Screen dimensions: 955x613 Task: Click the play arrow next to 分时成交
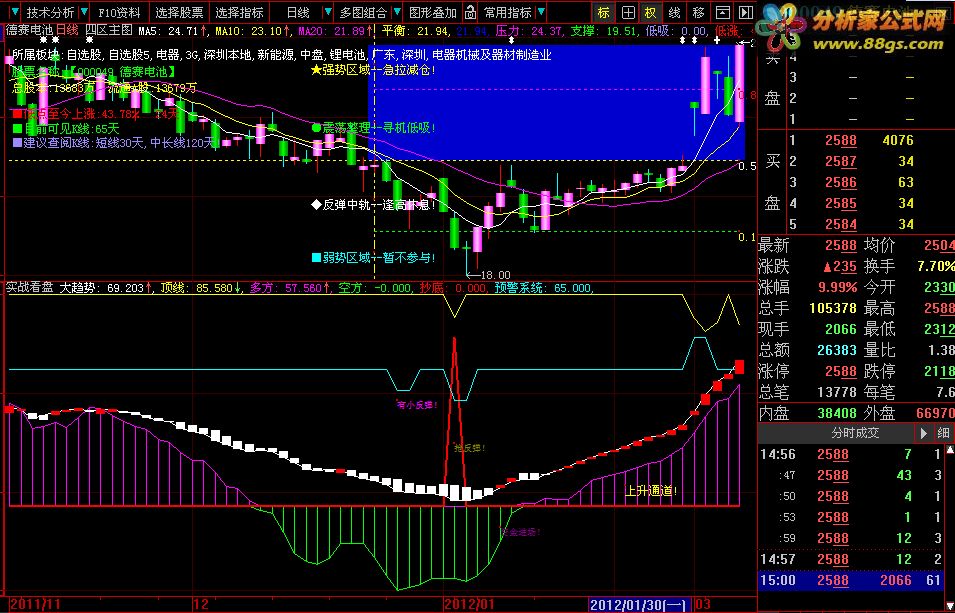[x=924, y=433]
